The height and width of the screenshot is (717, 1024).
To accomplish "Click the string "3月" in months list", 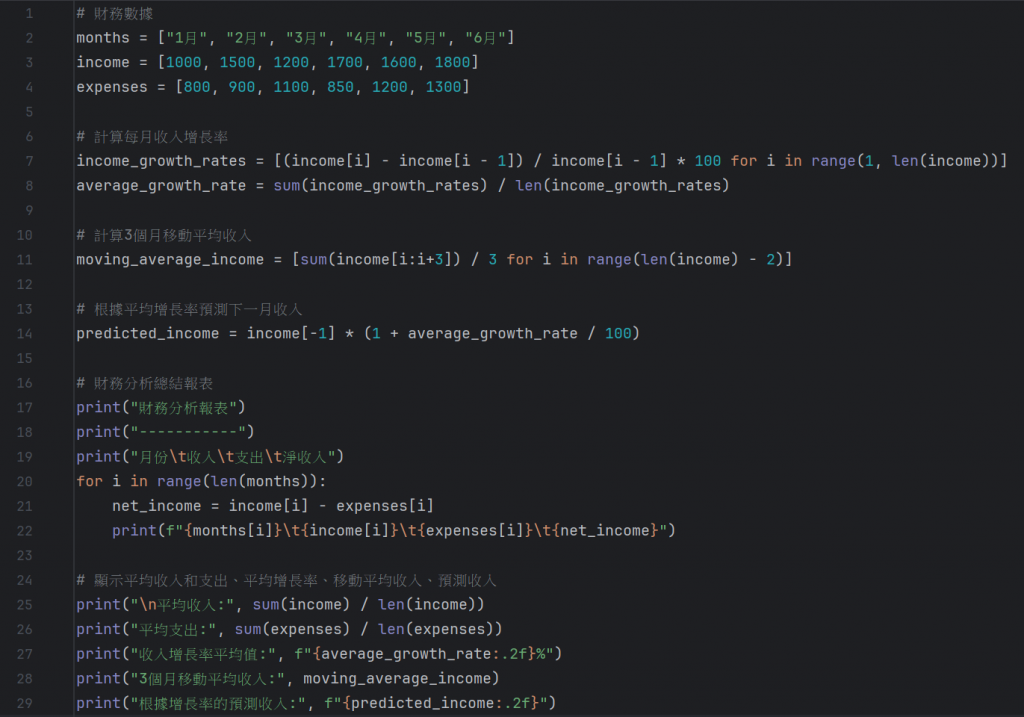I will [x=305, y=38].
